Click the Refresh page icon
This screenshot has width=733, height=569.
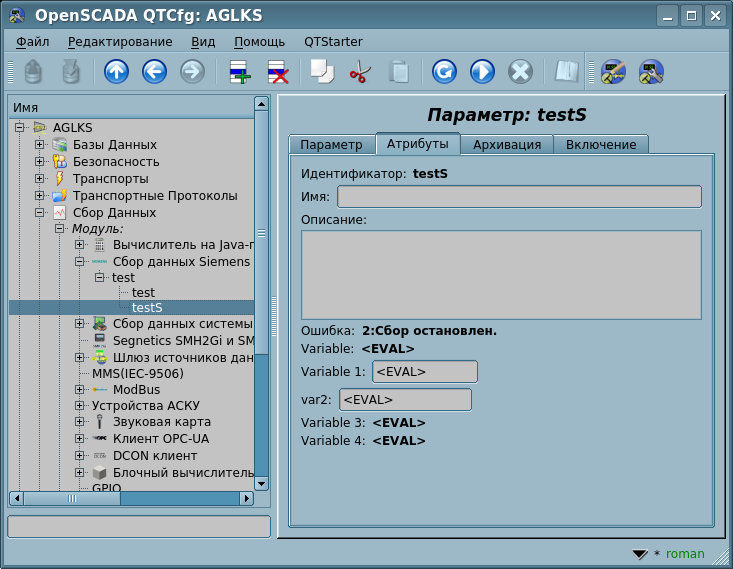pyautogui.click(x=444, y=72)
